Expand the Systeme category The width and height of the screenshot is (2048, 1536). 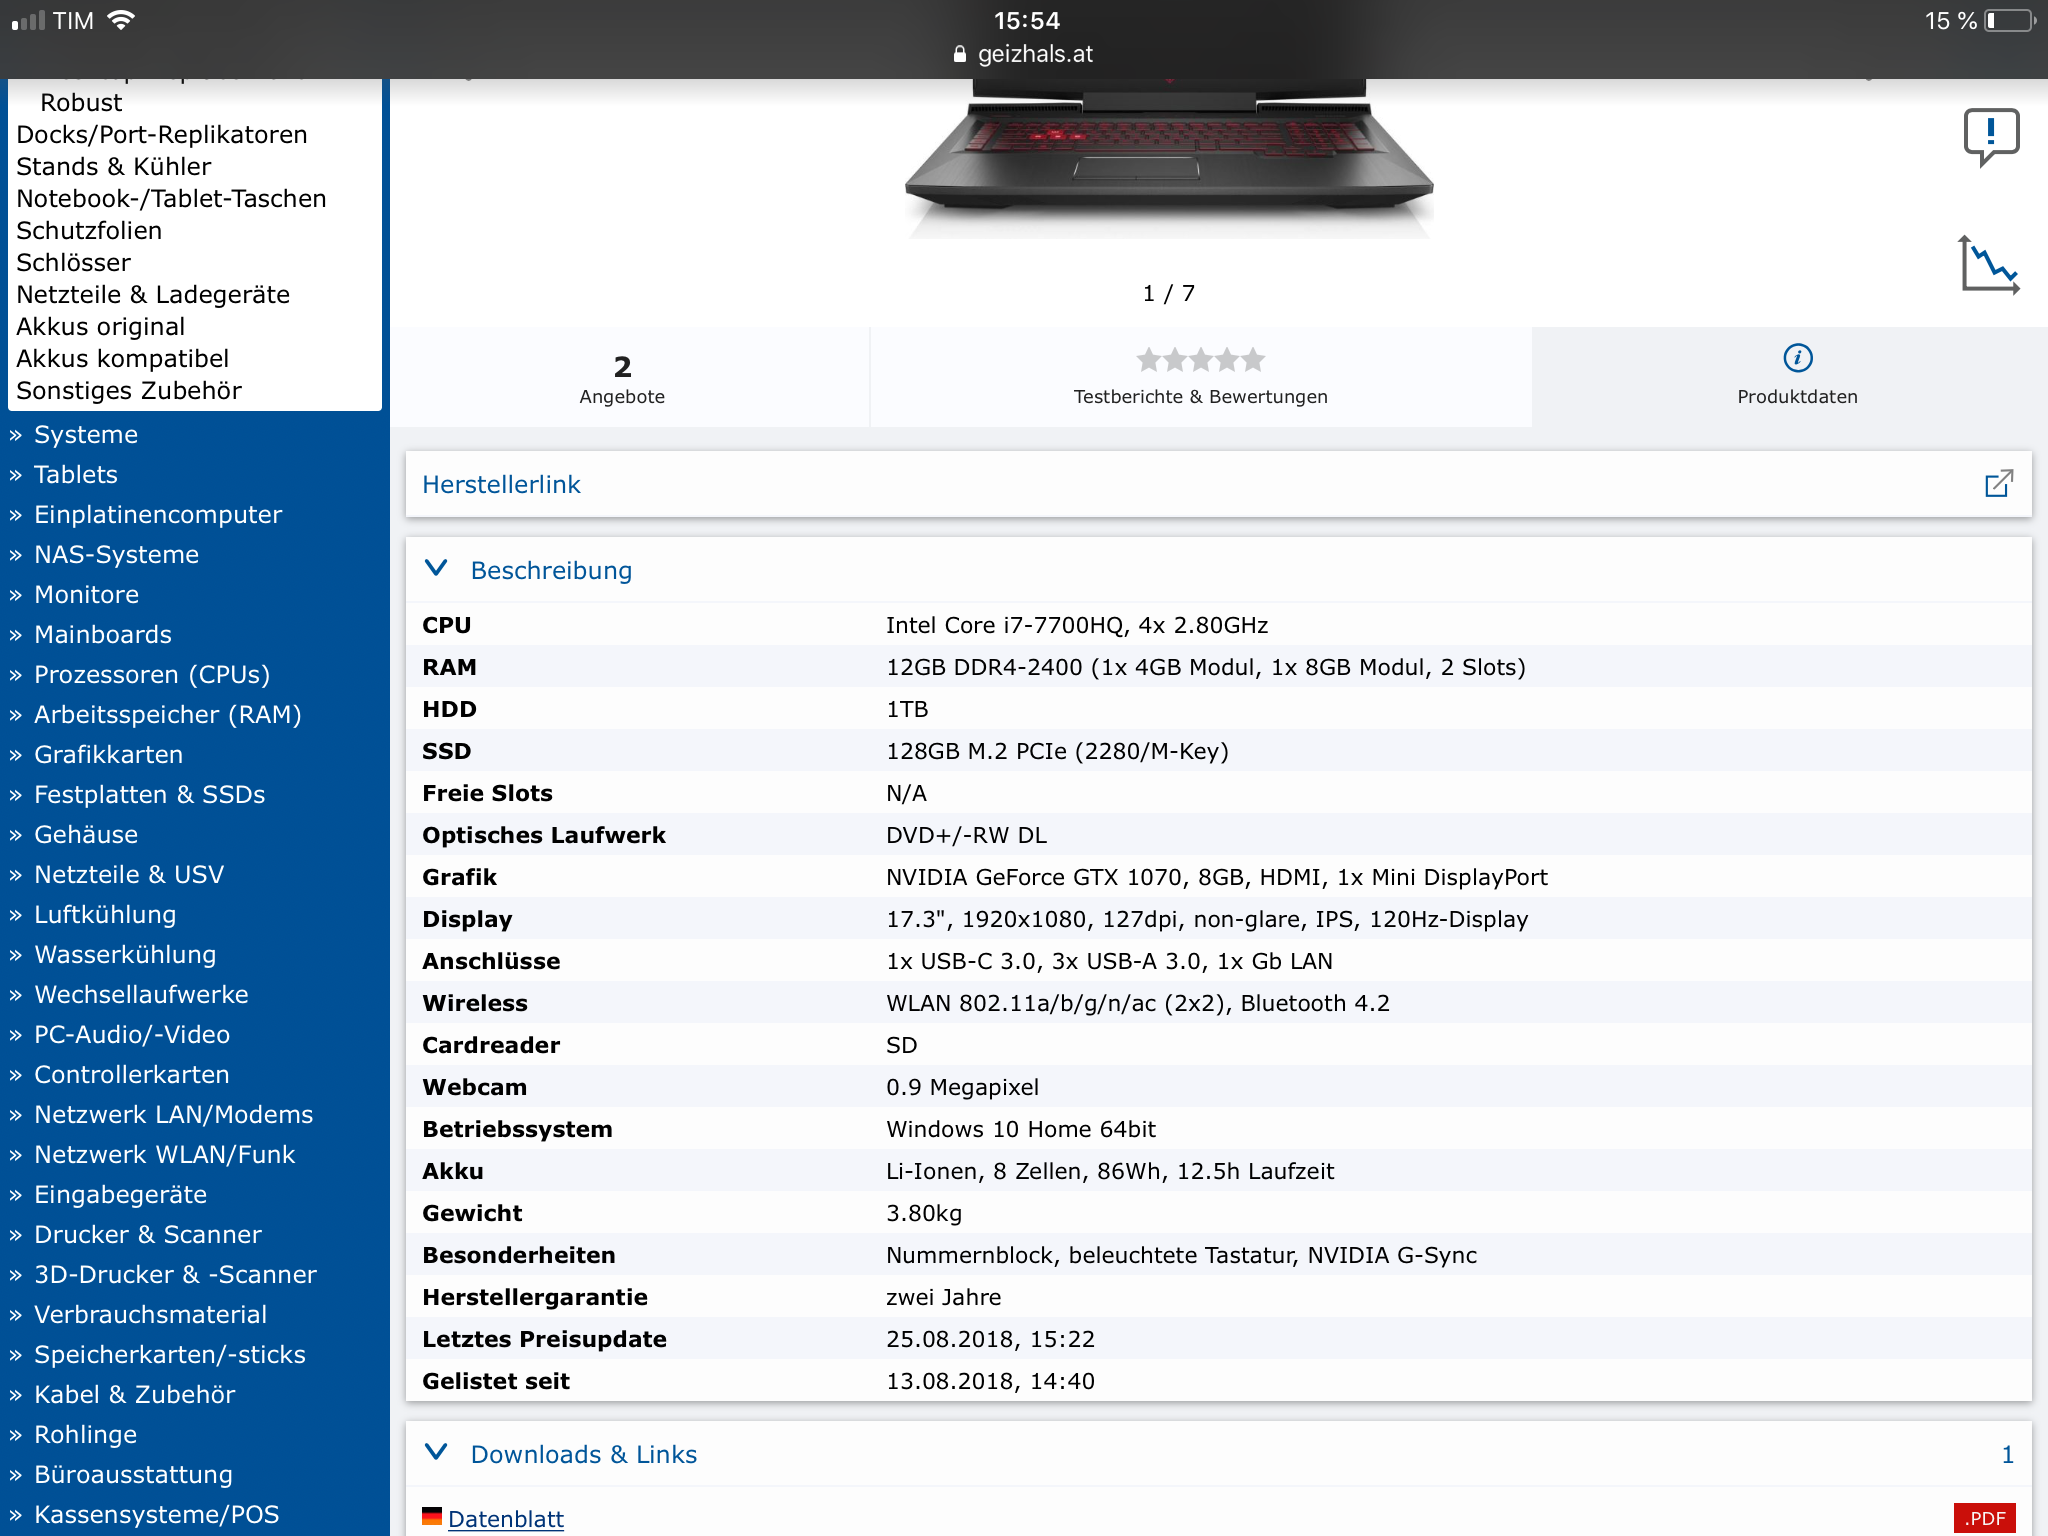[x=86, y=435]
